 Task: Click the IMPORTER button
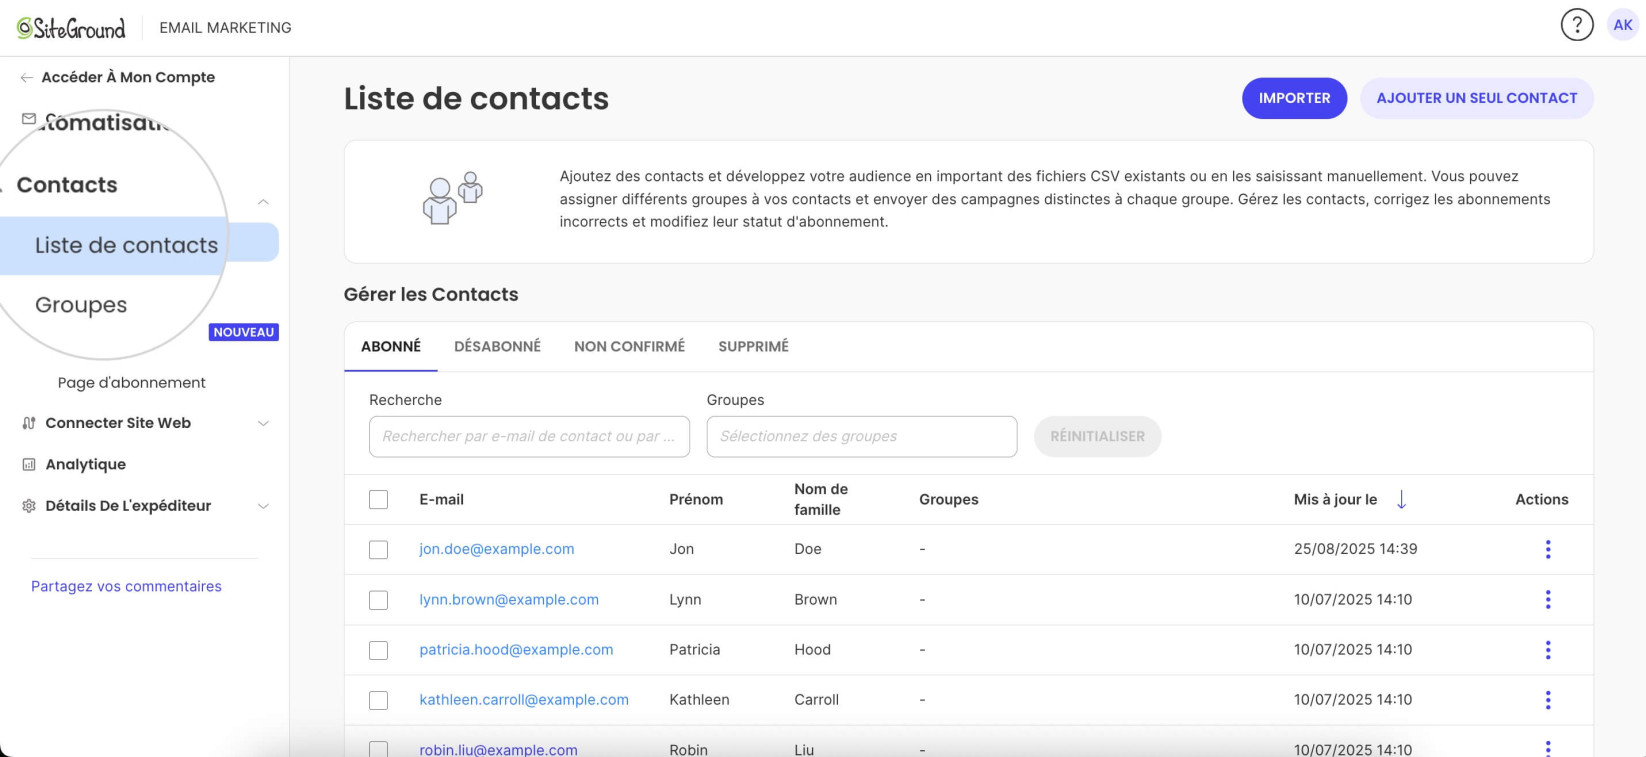click(x=1294, y=98)
